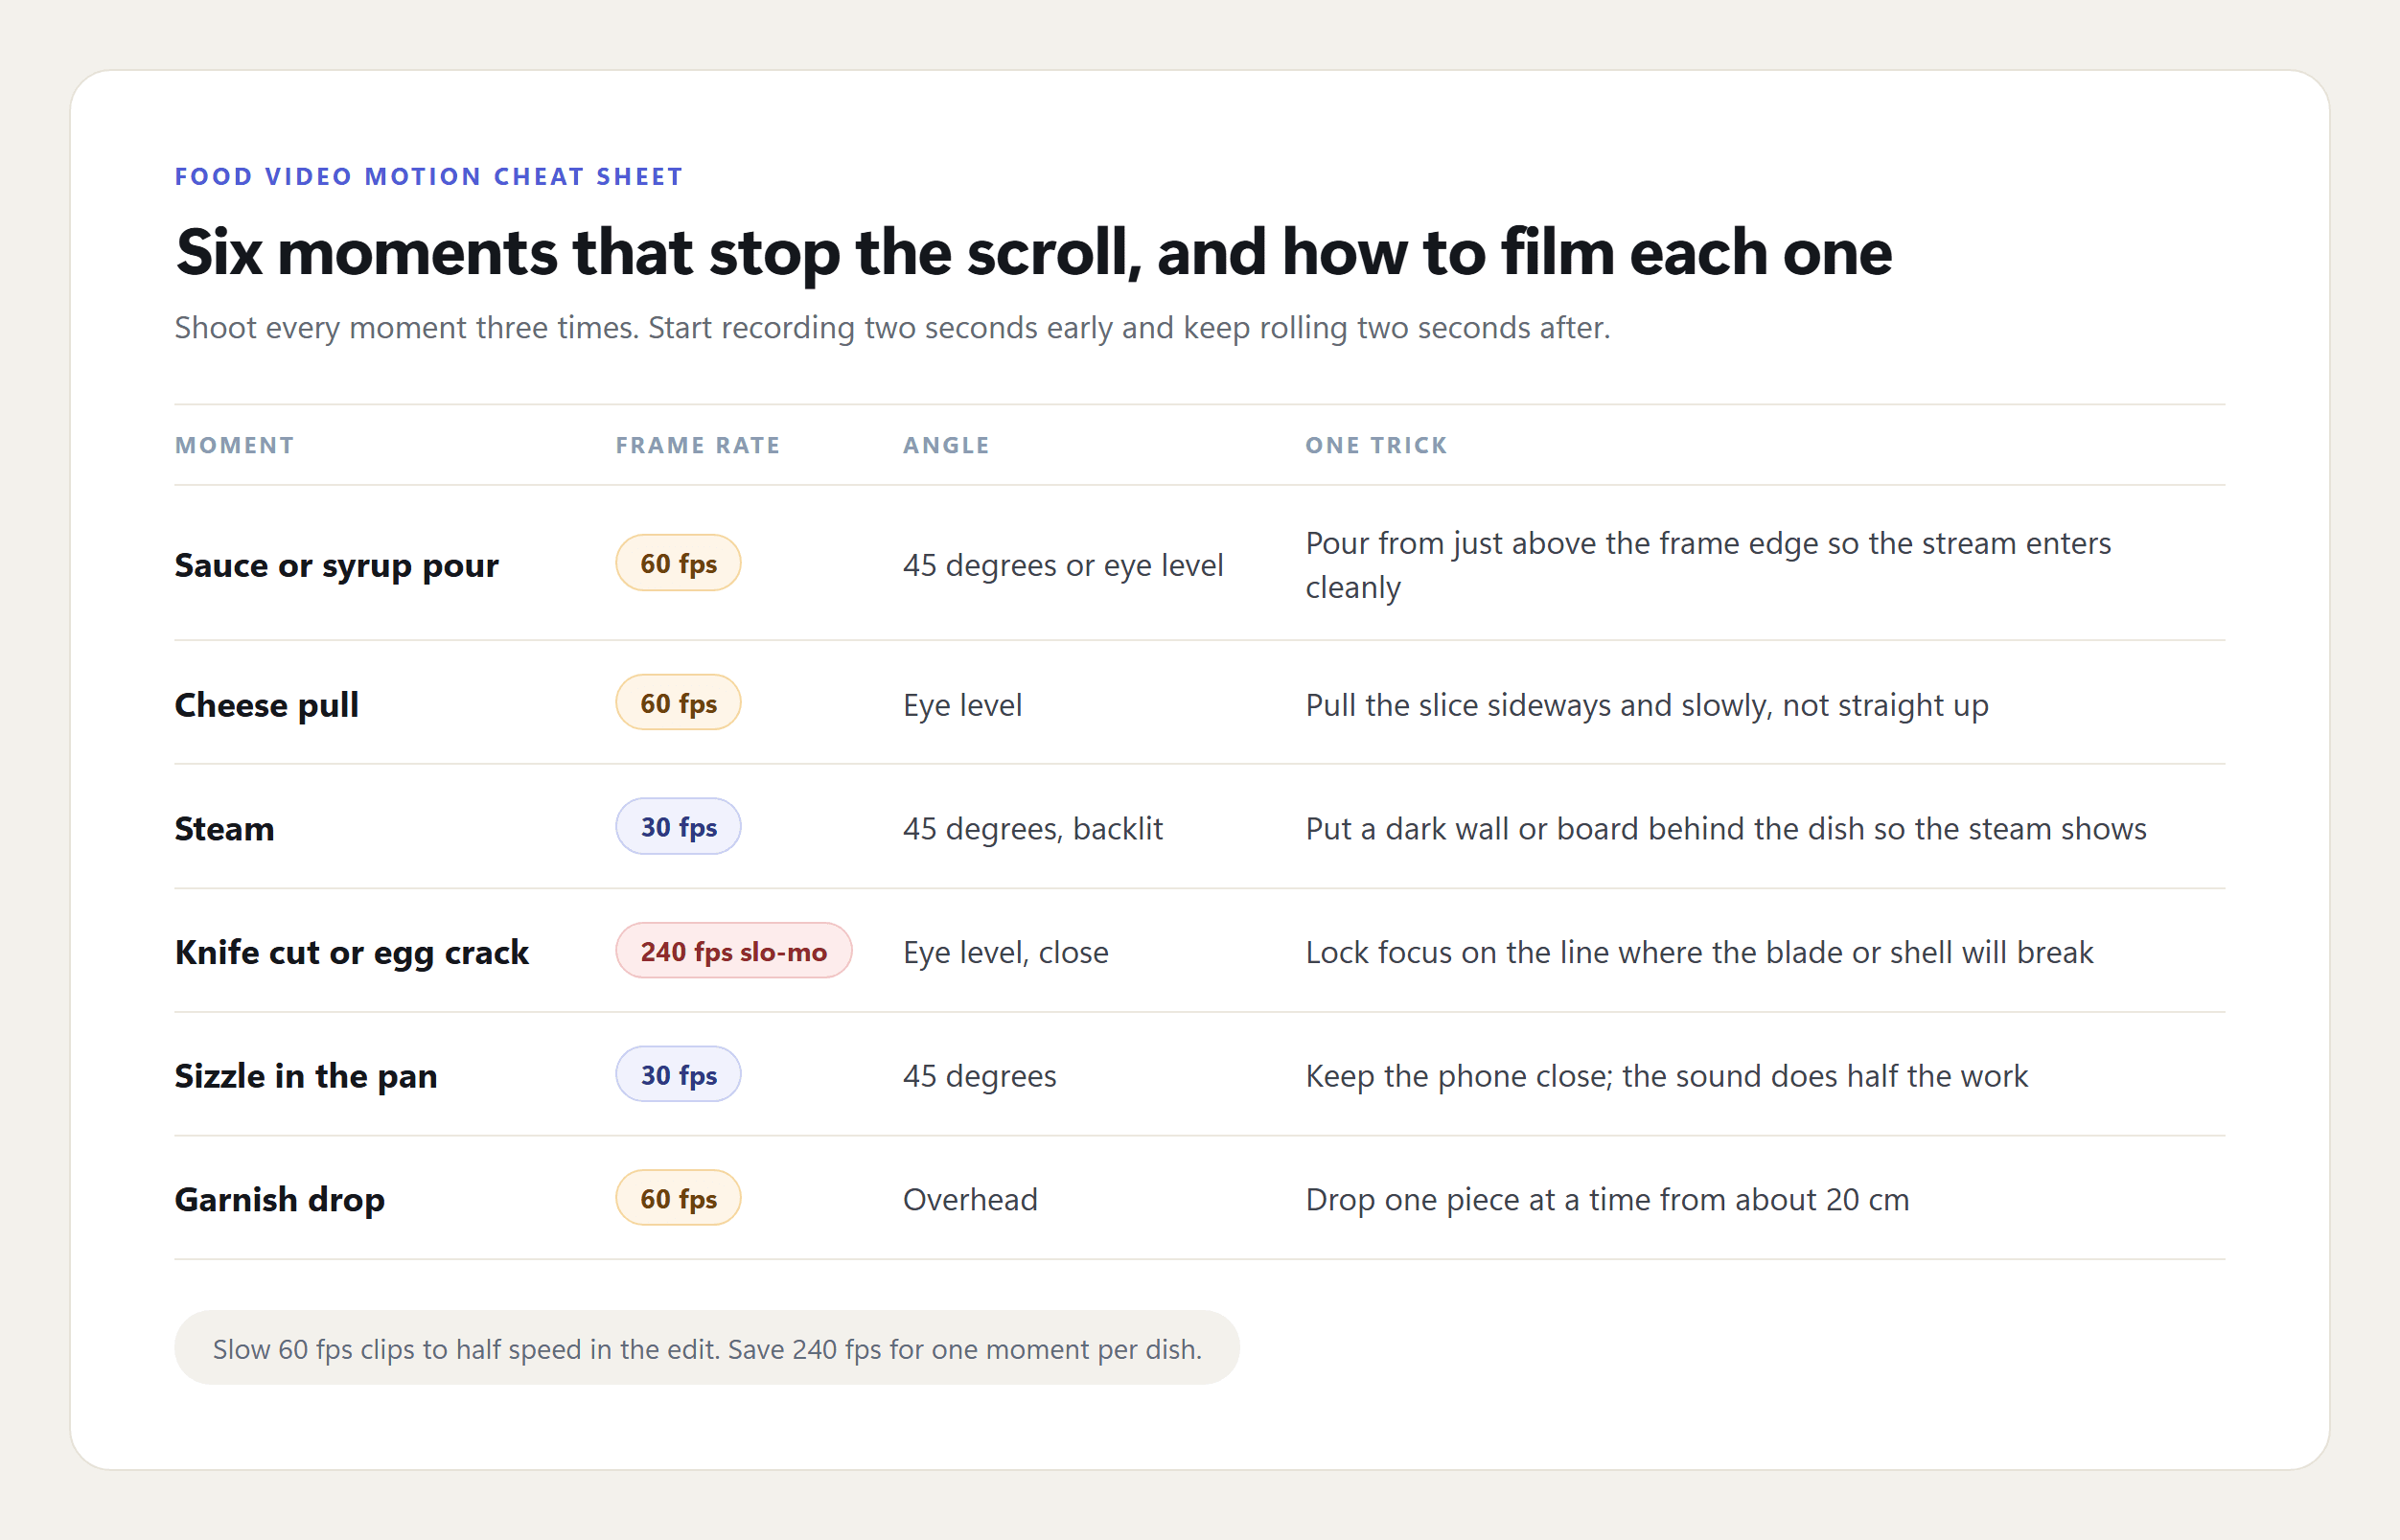This screenshot has height=1540, width=2400.
Task: Select the 'Garnish drop' row title
Action: tap(279, 1200)
